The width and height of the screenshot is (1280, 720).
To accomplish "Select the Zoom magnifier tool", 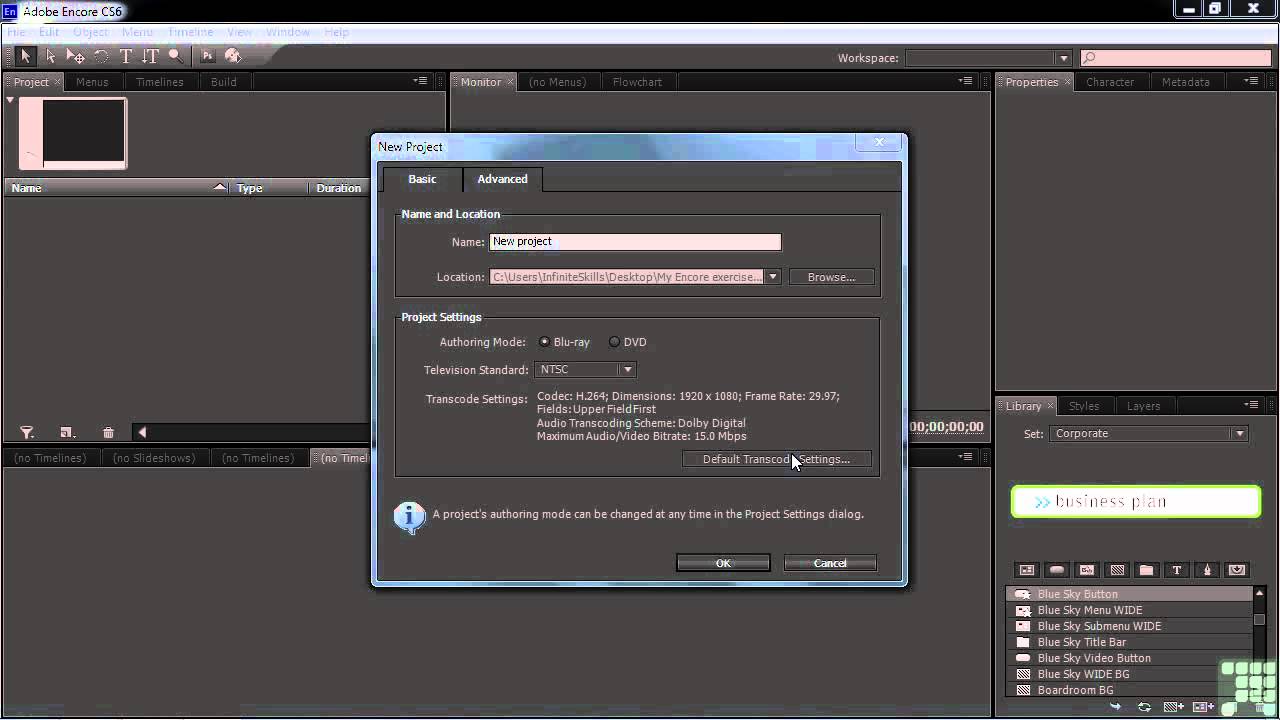I will (x=176, y=57).
